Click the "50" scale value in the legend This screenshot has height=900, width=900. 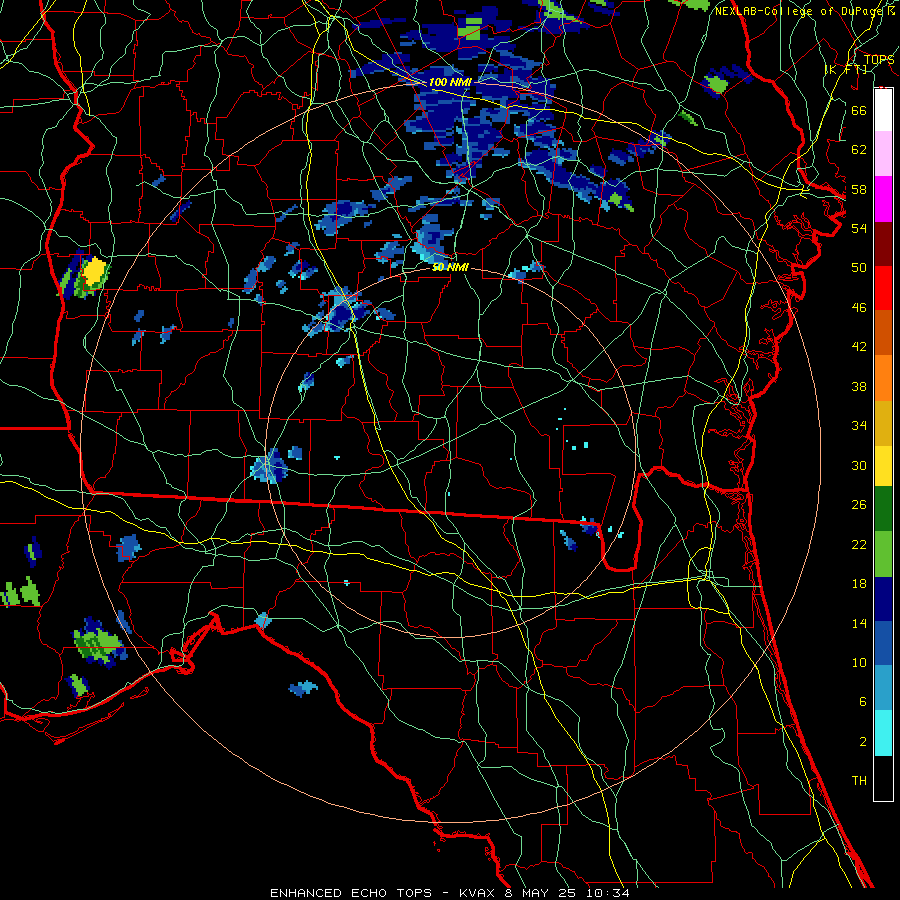point(859,268)
